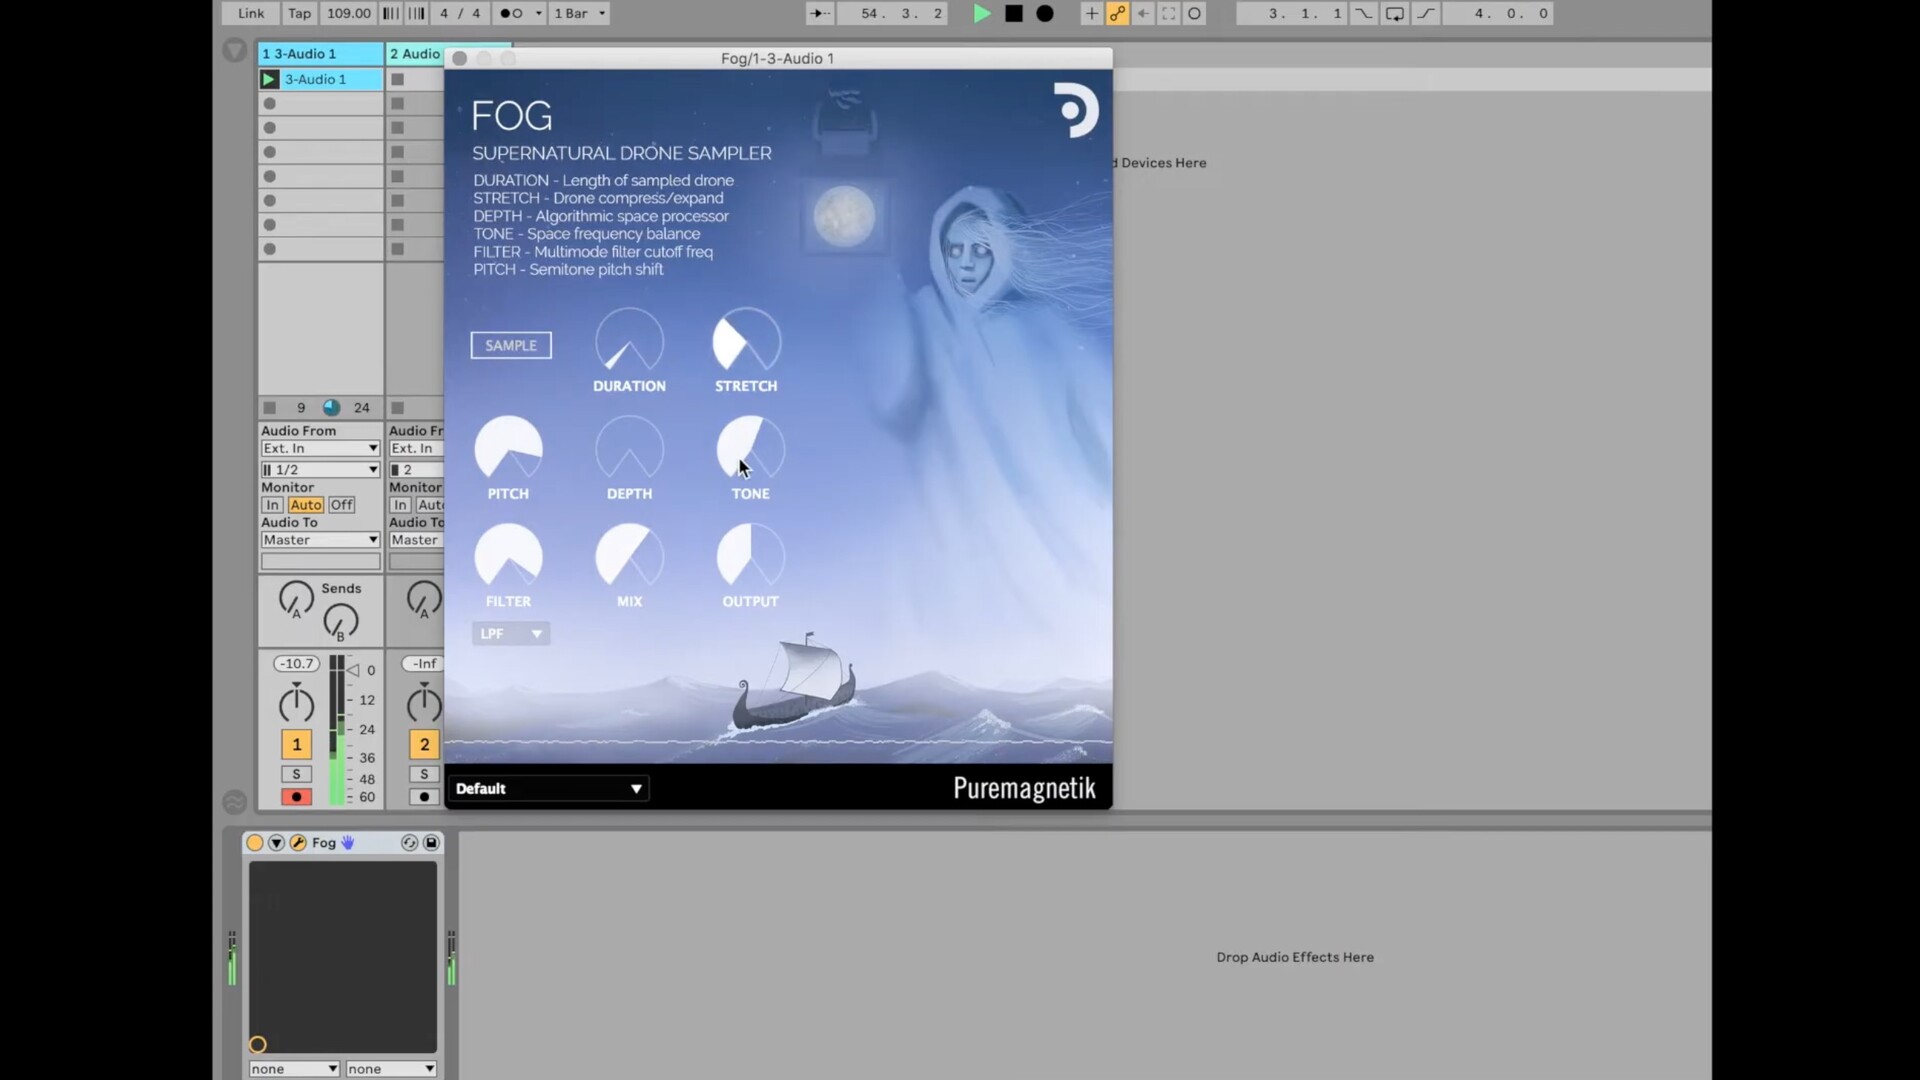Click the Fog device hot-swap icon
The image size is (1920, 1080).
(409, 843)
